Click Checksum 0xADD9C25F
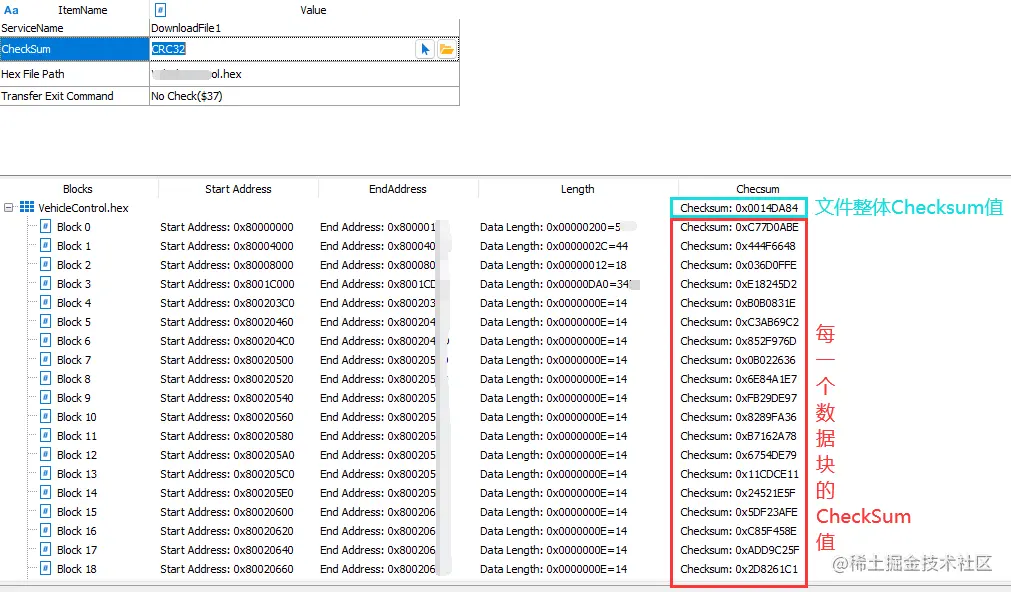Image resolution: width=1011 pixels, height=592 pixels. click(740, 550)
